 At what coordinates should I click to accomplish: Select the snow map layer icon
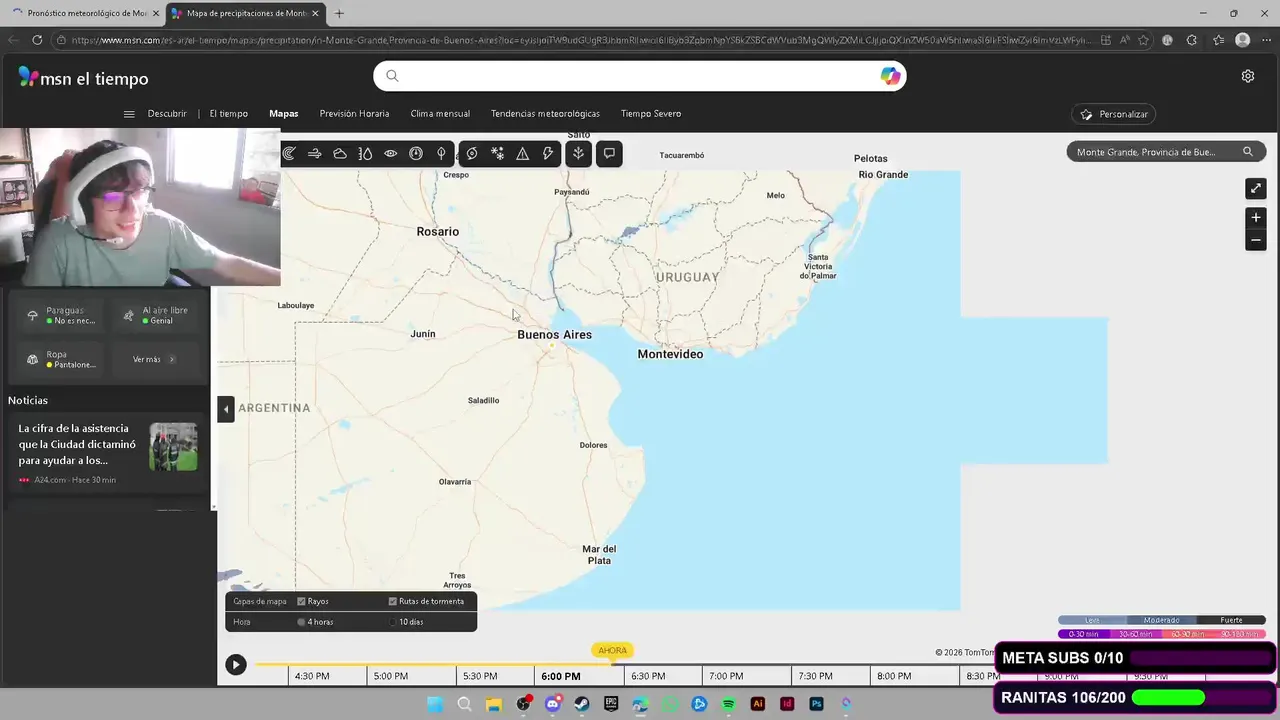tap(497, 154)
